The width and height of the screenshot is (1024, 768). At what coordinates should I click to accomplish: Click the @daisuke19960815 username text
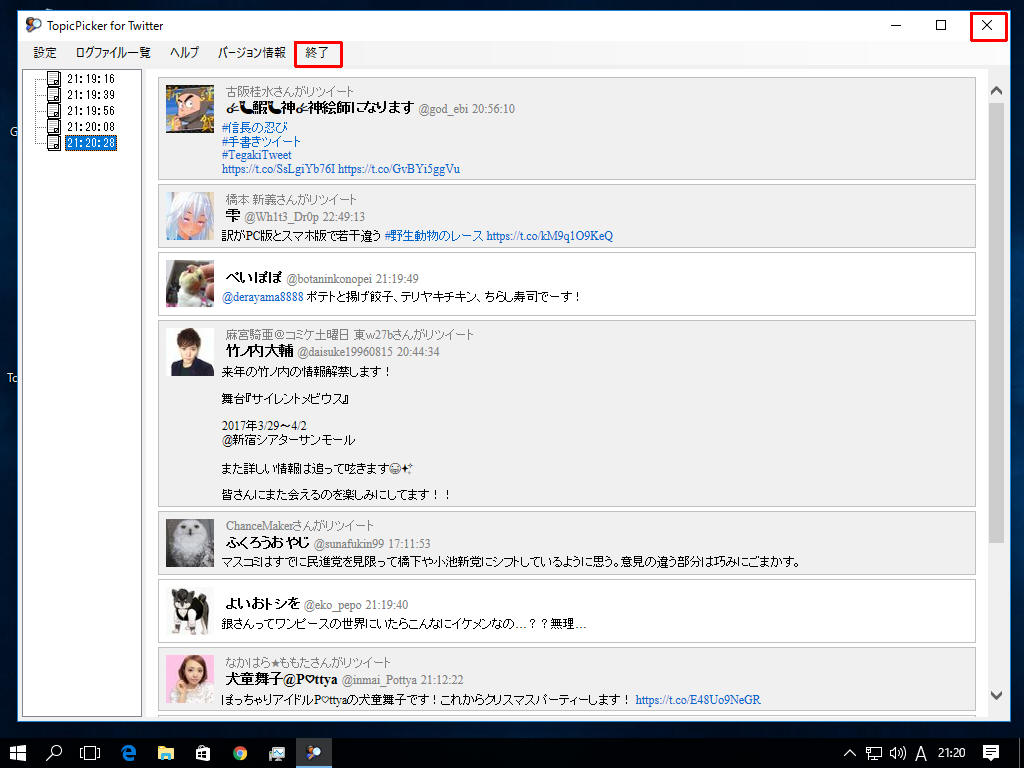pyautogui.click(x=345, y=351)
